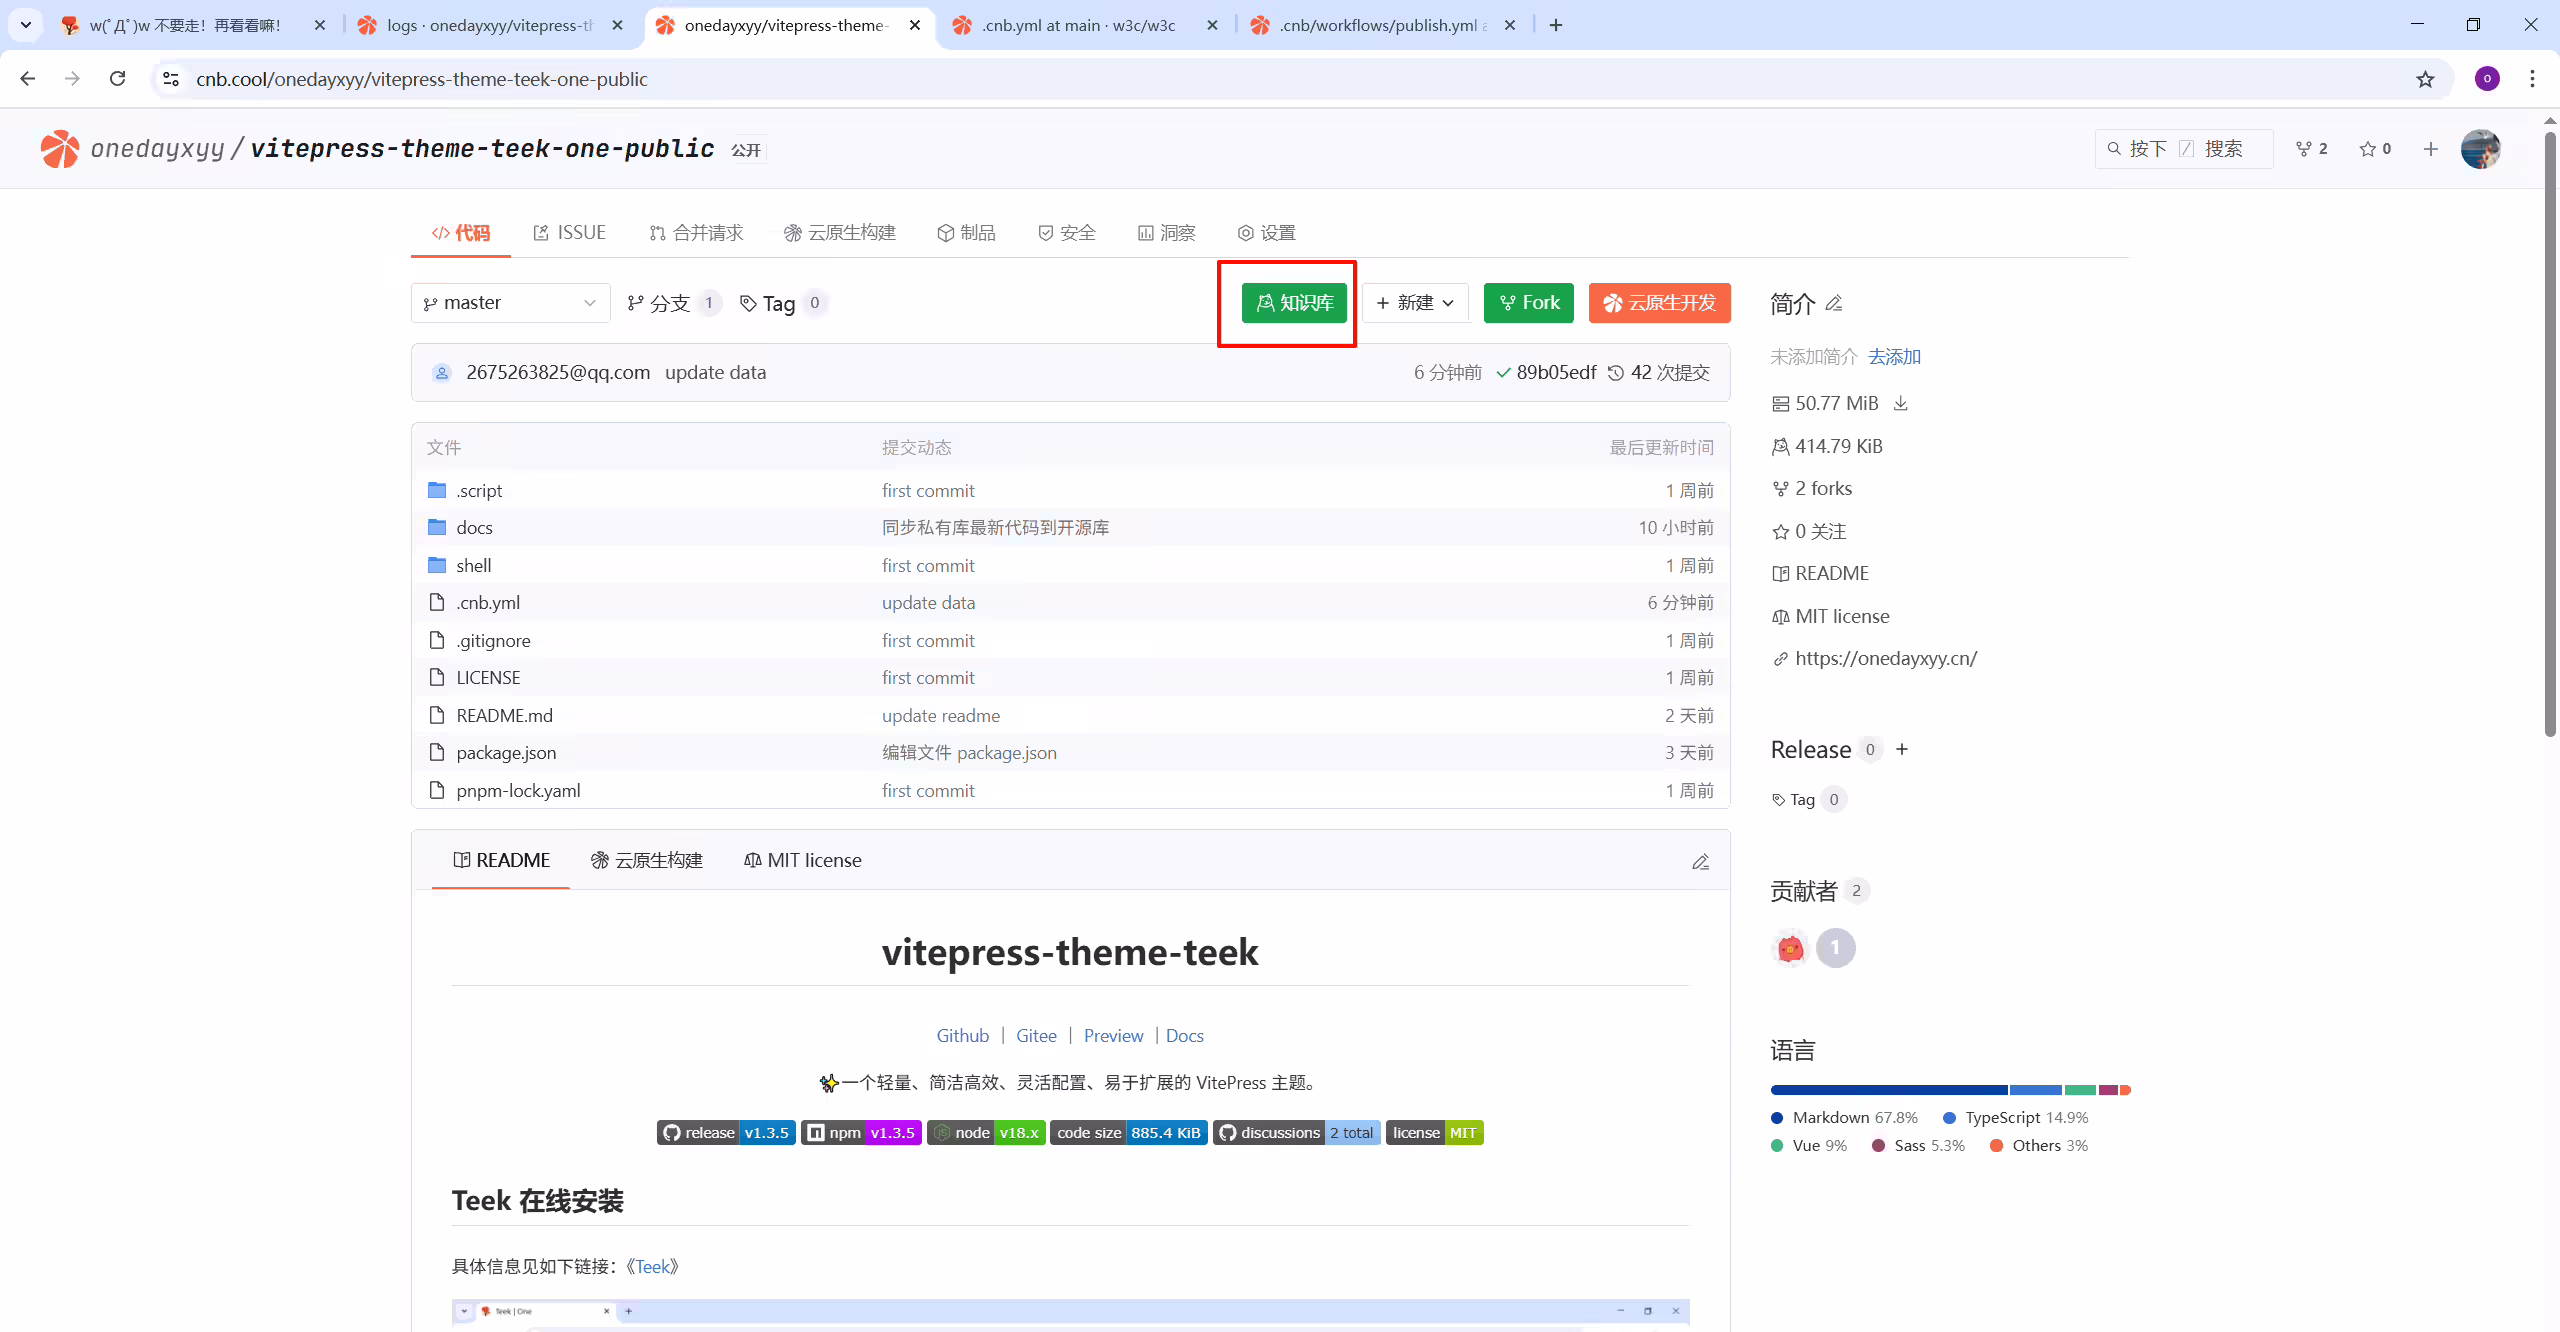The image size is (2560, 1332).
Task: Click the Markdown language bar segment
Action: pos(1888,1090)
